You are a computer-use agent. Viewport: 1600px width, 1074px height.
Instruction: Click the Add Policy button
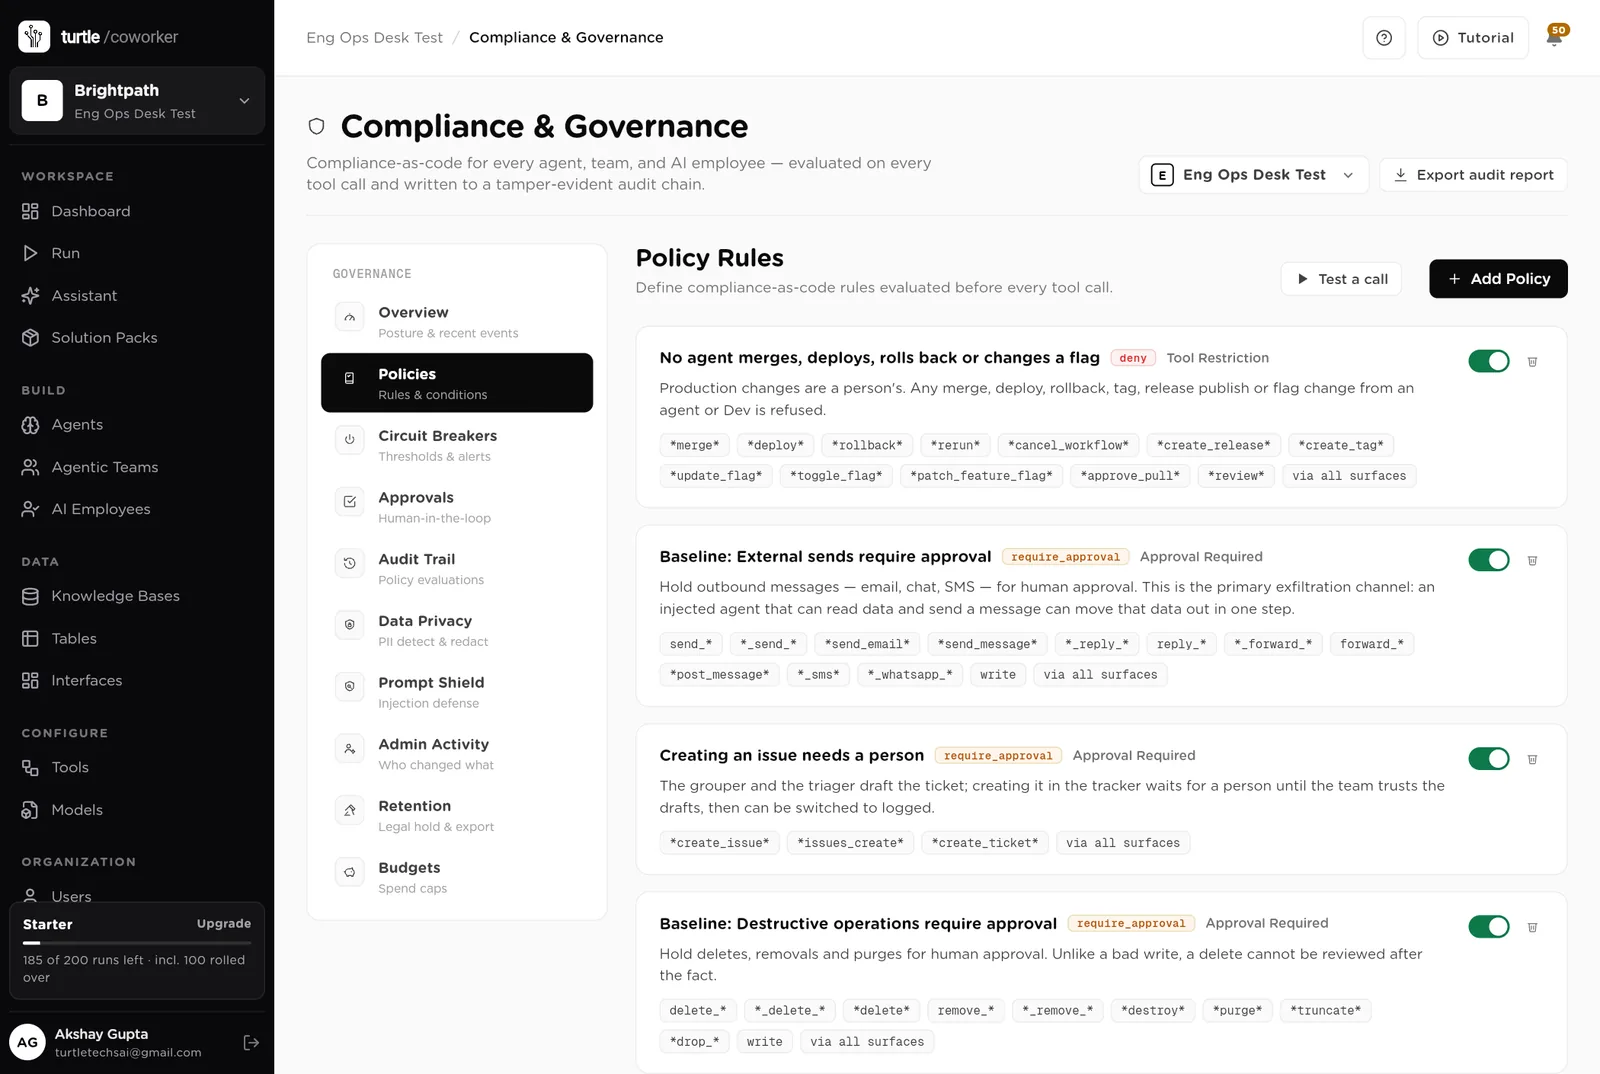[x=1498, y=279]
